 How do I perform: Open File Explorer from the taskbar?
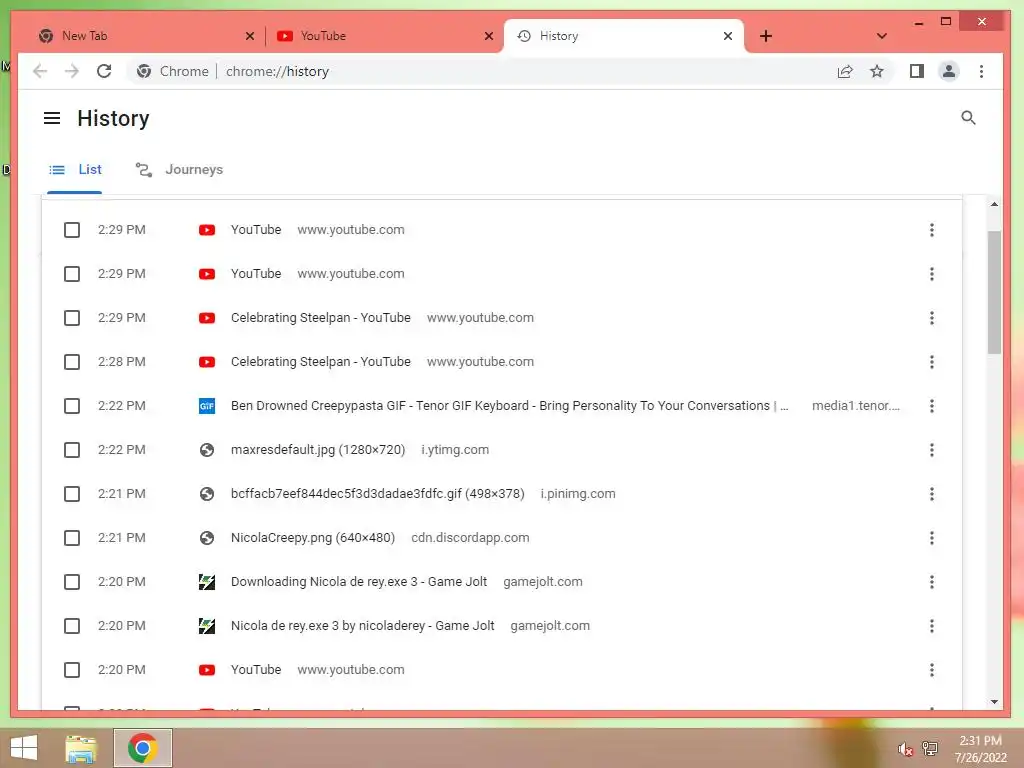[x=81, y=748]
